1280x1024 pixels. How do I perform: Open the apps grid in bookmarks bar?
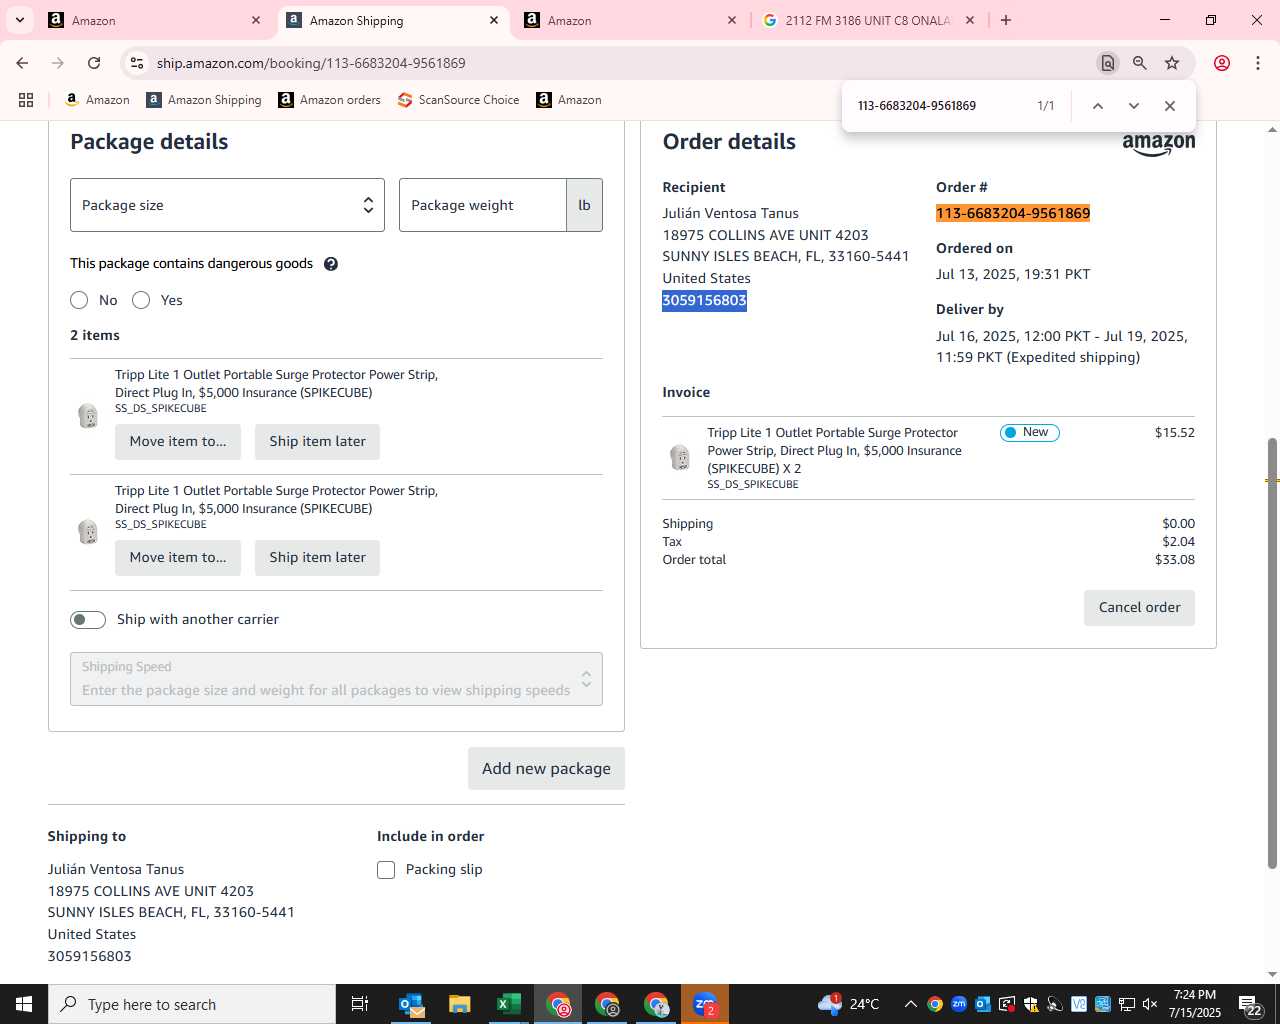pos(26,100)
